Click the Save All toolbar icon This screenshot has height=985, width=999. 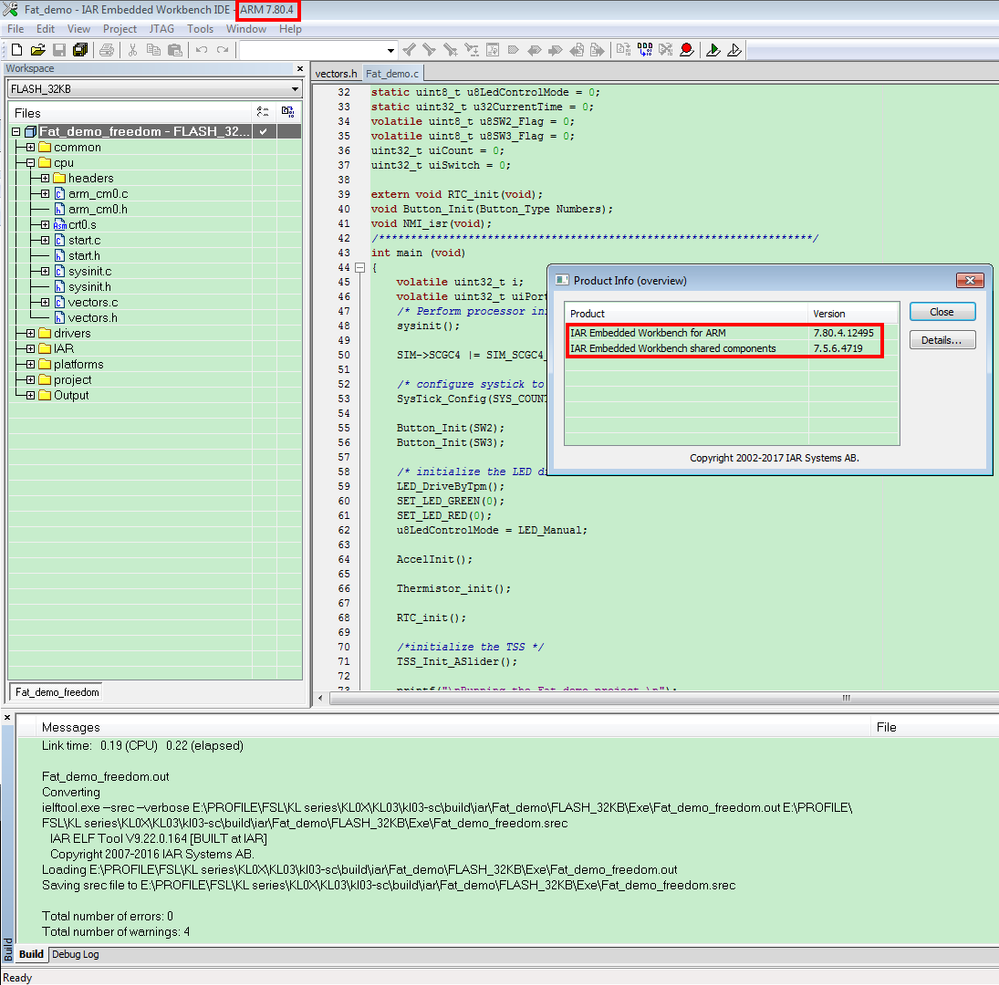(x=80, y=50)
